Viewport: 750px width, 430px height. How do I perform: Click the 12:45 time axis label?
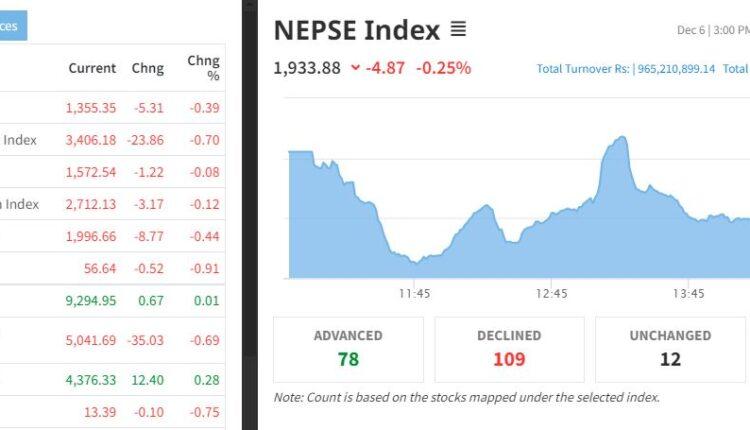[x=551, y=293]
